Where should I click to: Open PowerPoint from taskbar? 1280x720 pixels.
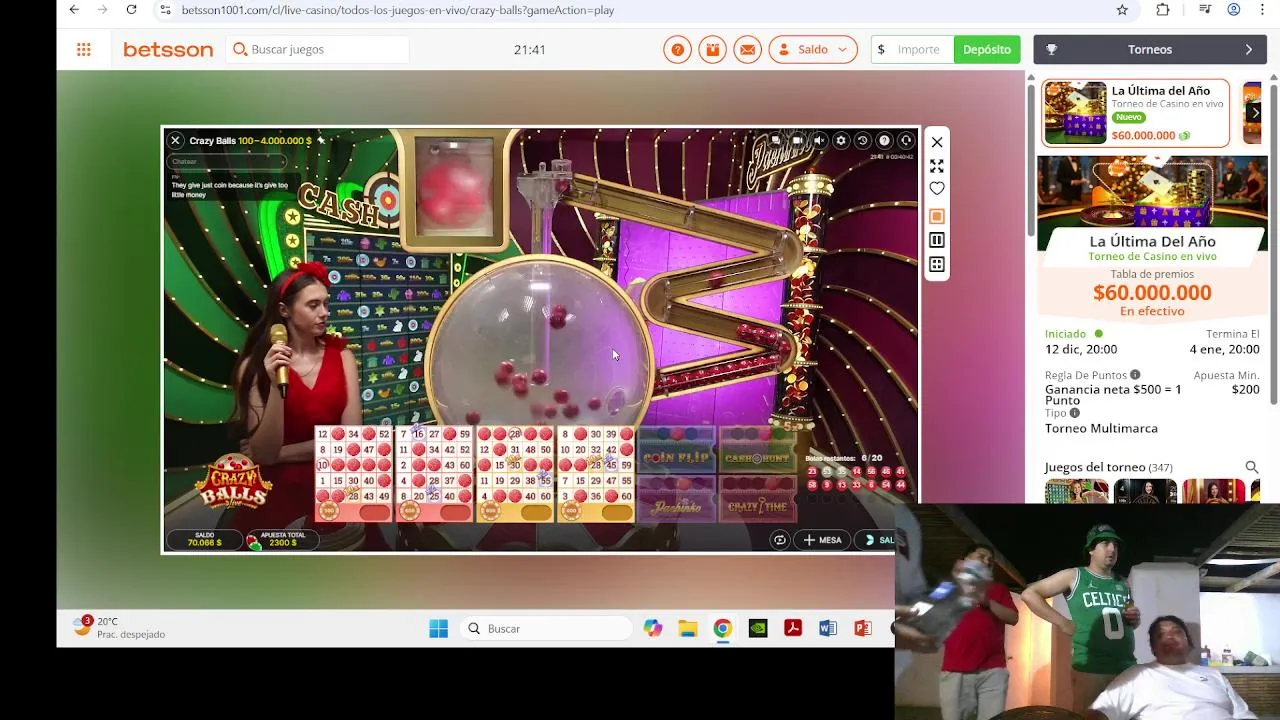(x=862, y=628)
